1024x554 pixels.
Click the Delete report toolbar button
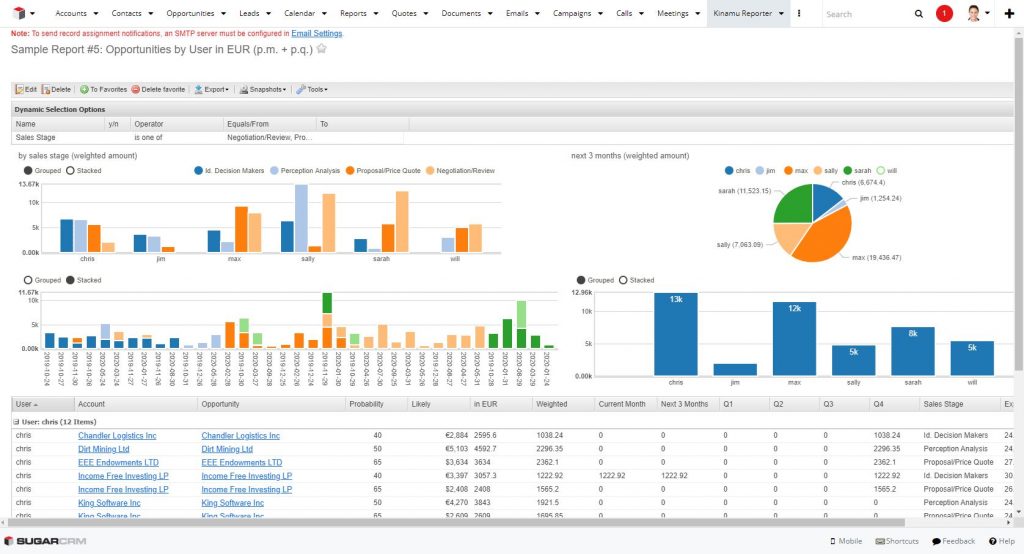[56, 90]
